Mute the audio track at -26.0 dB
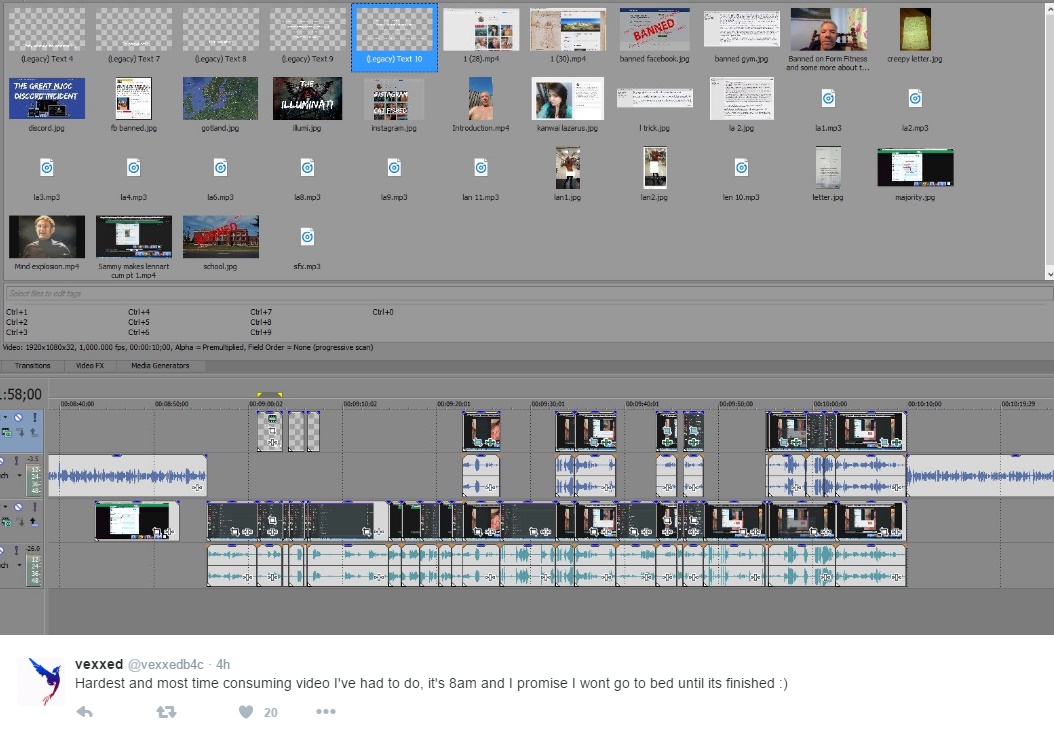Image resolution: width=1054 pixels, height=741 pixels. pyautogui.click(x=1, y=551)
